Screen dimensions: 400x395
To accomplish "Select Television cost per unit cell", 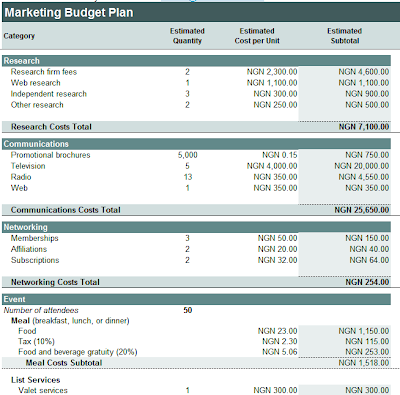I will [x=272, y=166].
